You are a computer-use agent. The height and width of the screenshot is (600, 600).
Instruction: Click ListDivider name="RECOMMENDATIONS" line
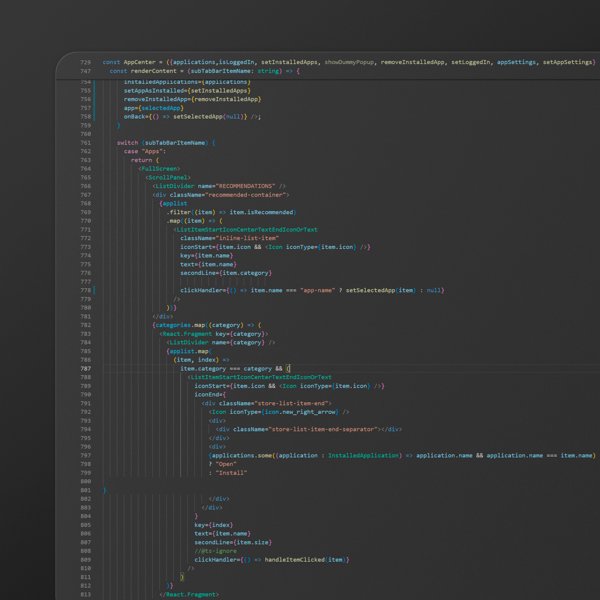pyautogui.click(x=219, y=186)
